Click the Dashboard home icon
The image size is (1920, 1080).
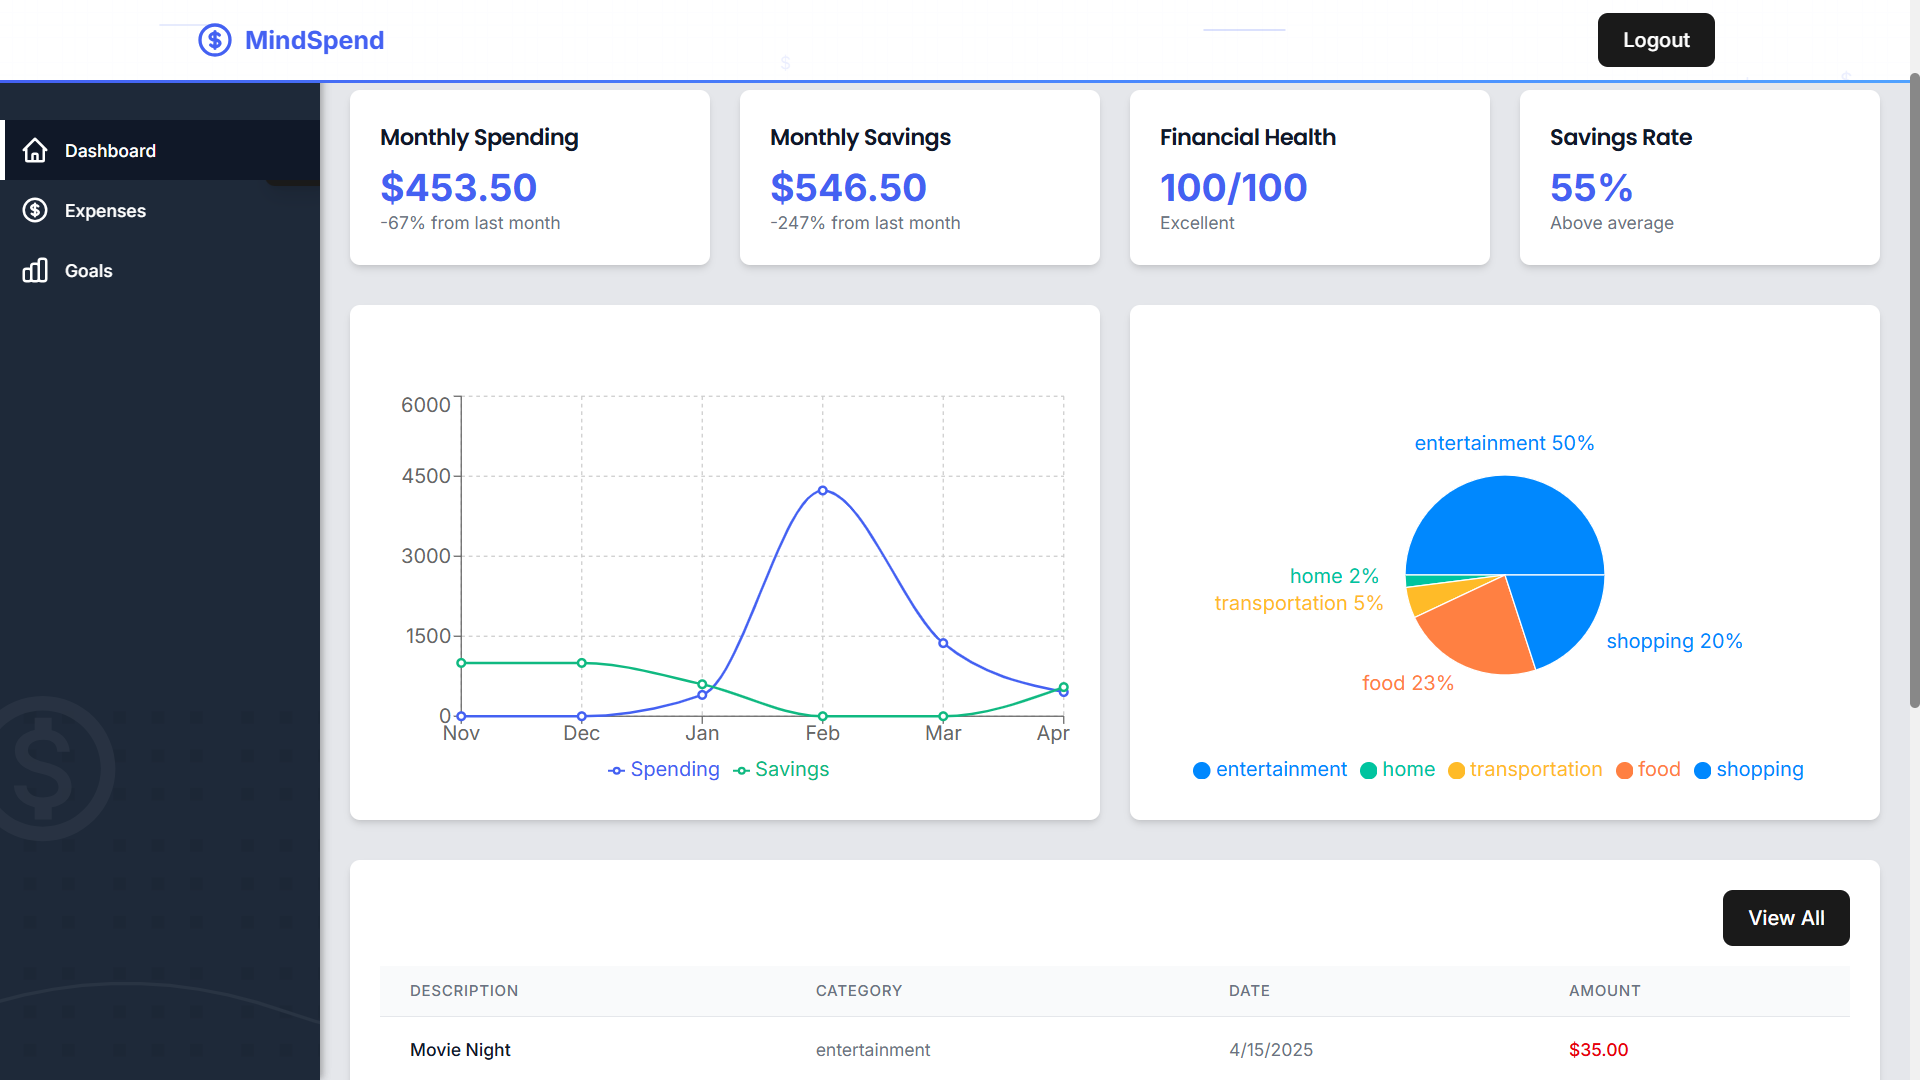[35, 150]
